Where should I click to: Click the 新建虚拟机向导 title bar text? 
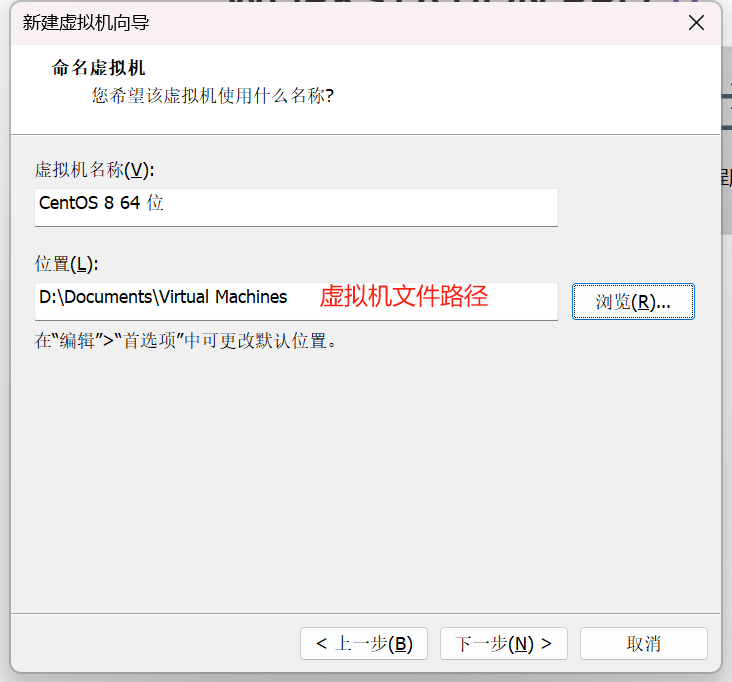click(x=87, y=22)
